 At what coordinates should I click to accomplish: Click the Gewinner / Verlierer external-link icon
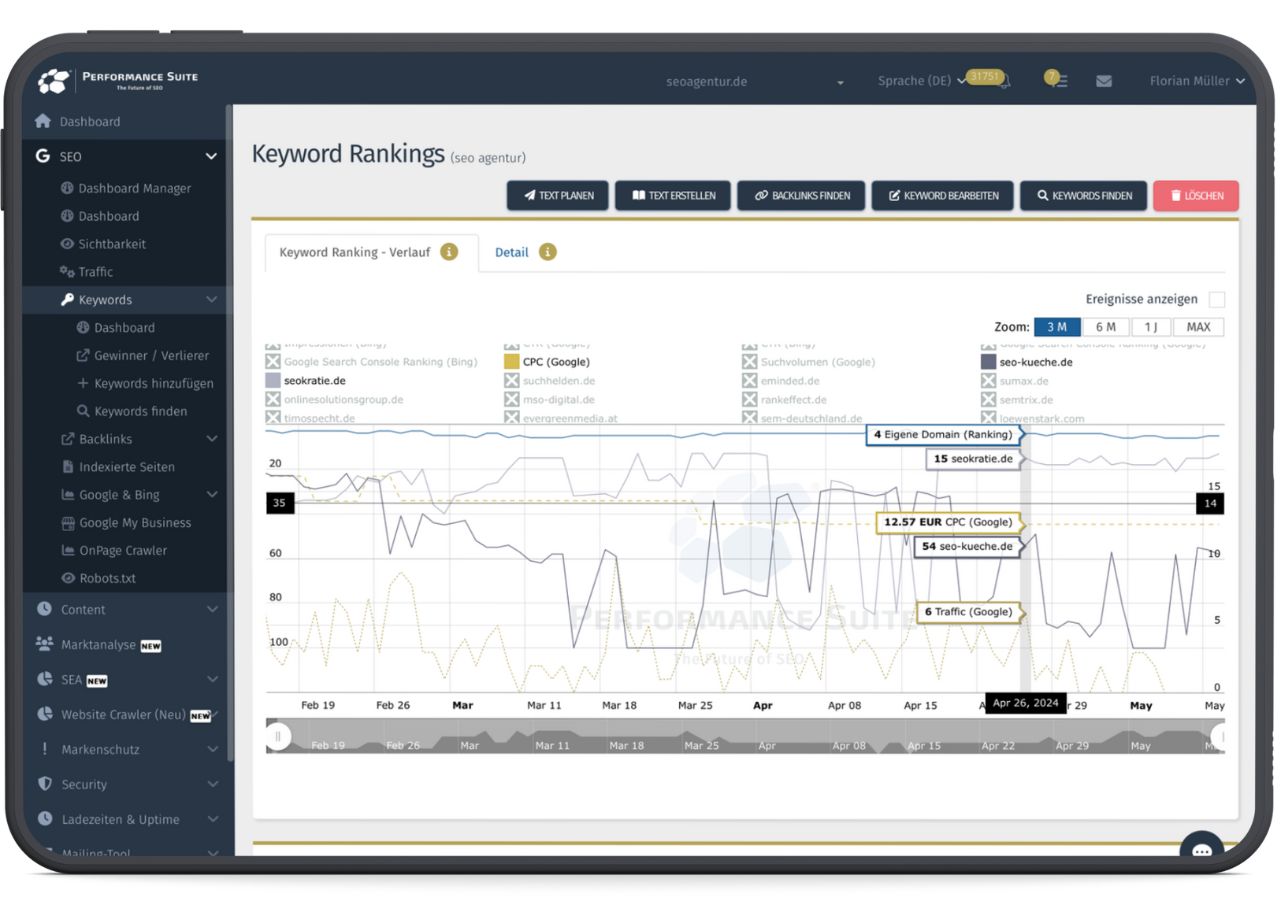pyautogui.click(x=83, y=356)
